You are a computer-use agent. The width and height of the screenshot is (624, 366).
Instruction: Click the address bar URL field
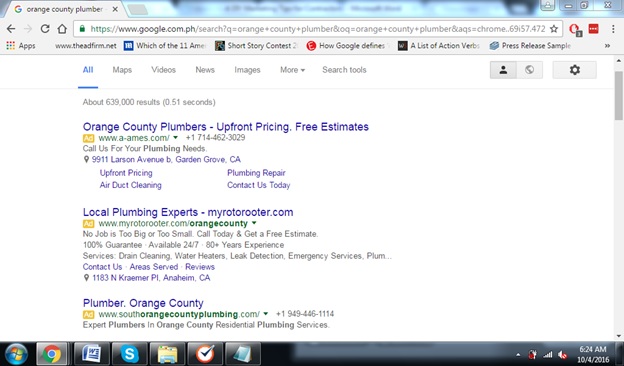tap(312, 29)
